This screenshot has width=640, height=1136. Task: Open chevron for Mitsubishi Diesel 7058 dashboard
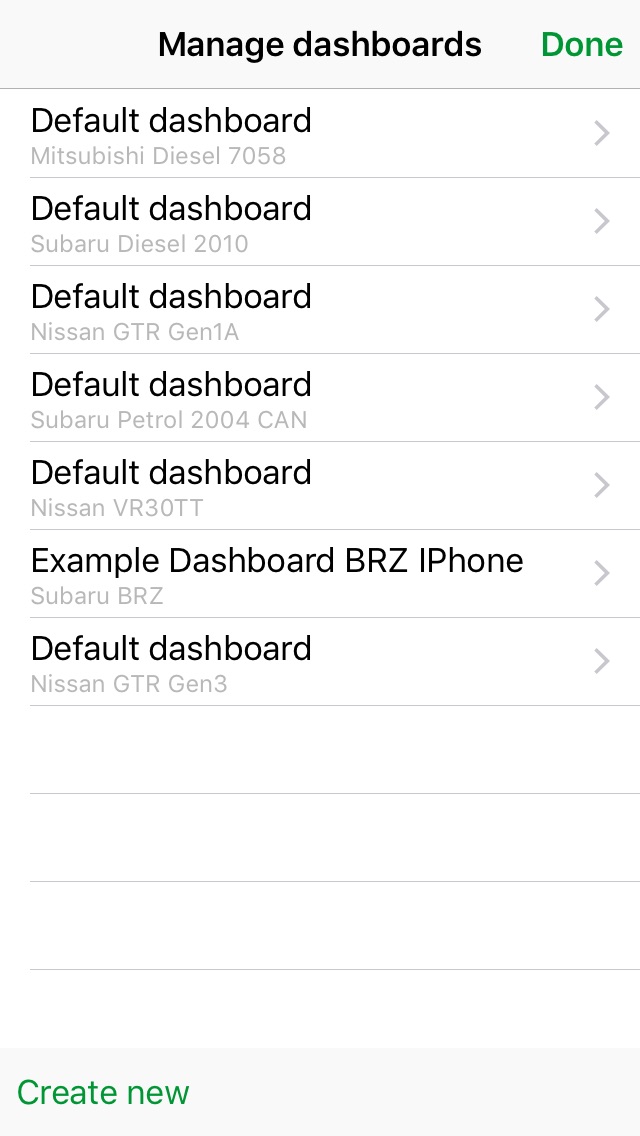(601, 134)
